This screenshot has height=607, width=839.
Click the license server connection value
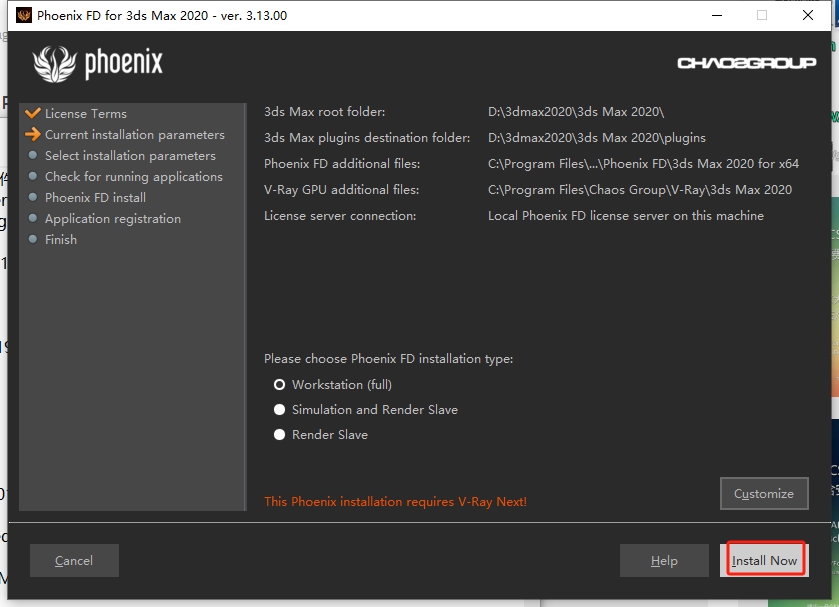(x=626, y=216)
